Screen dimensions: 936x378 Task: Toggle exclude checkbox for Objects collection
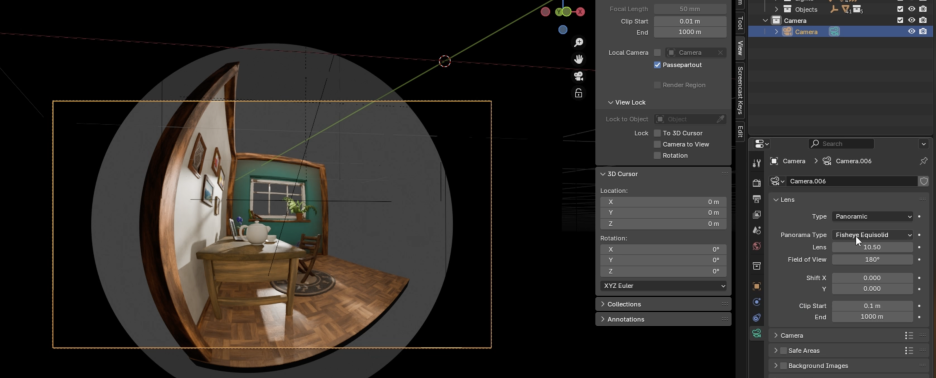(900, 9)
